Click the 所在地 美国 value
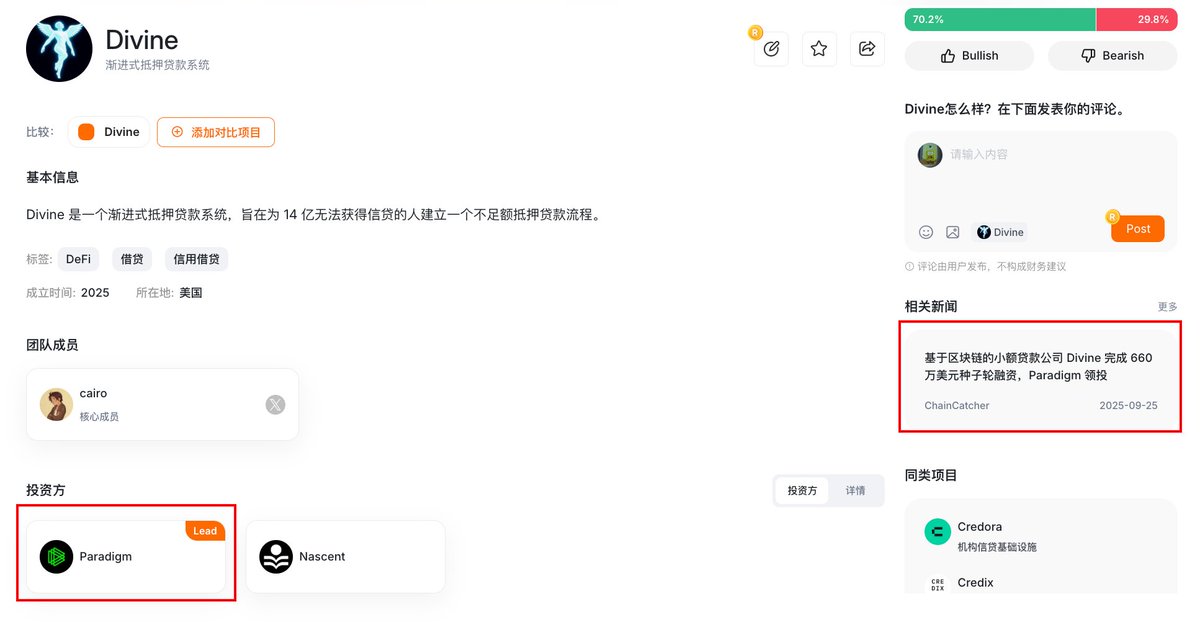Screen dimensions: 1200x622 [x=190, y=293]
